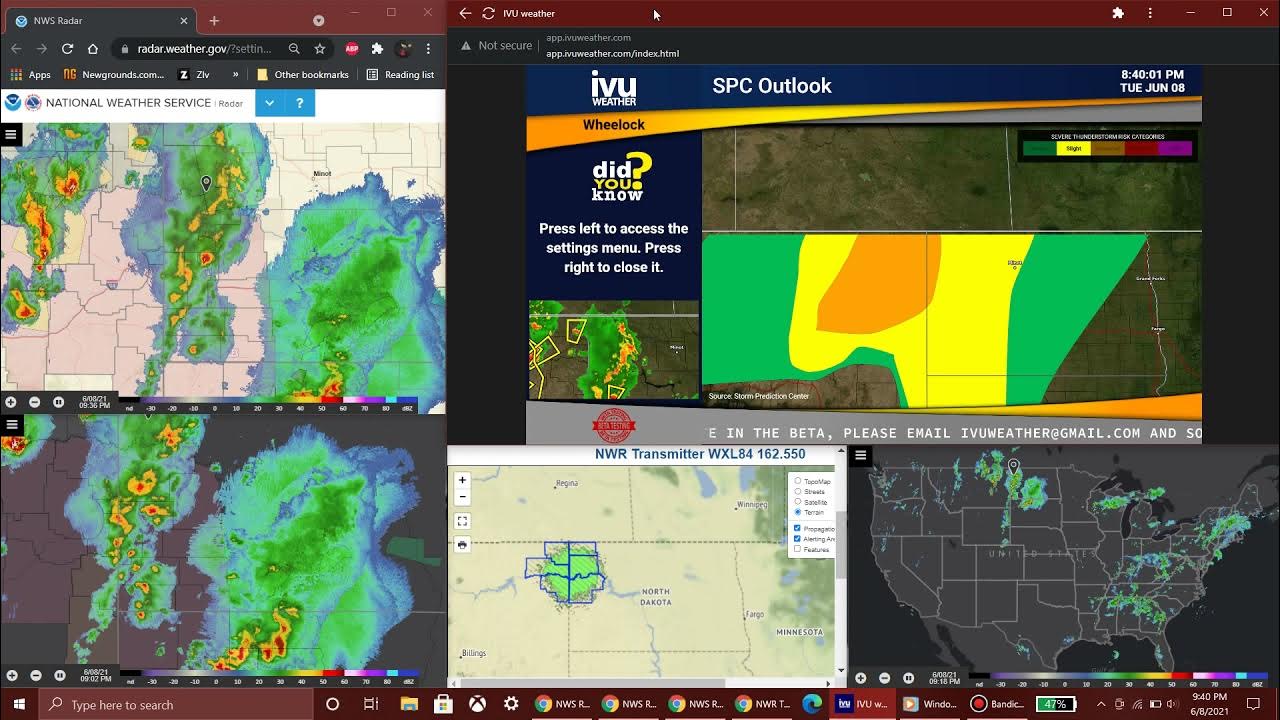The width and height of the screenshot is (1280, 720).
Task: Zoom out on the national radar map
Action: (884, 678)
